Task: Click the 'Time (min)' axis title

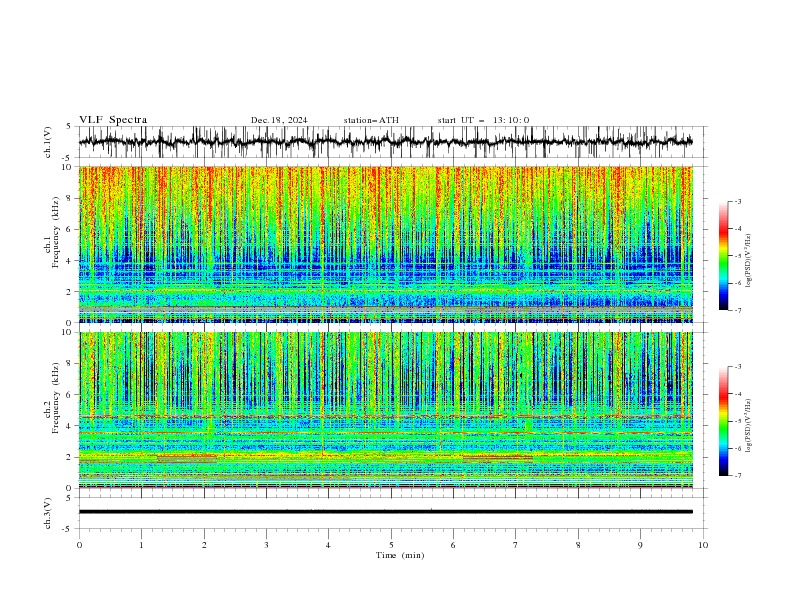Action: click(400, 555)
